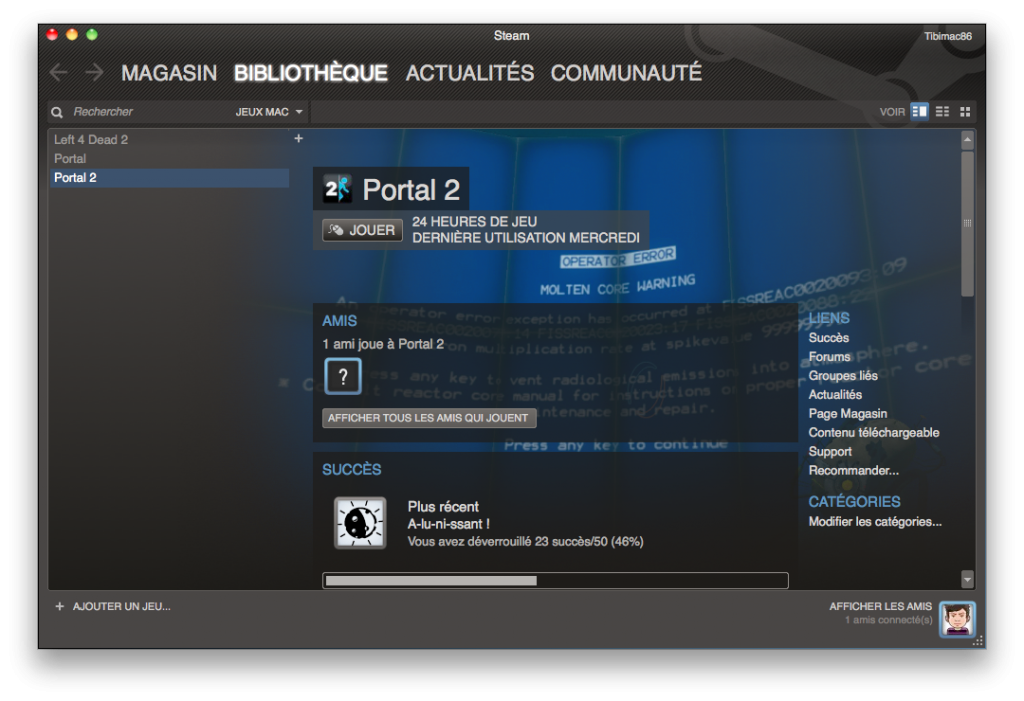This screenshot has width=1024, height=701.
Task: Open the unknown friend avatar
Action: (x=343, y=376)
